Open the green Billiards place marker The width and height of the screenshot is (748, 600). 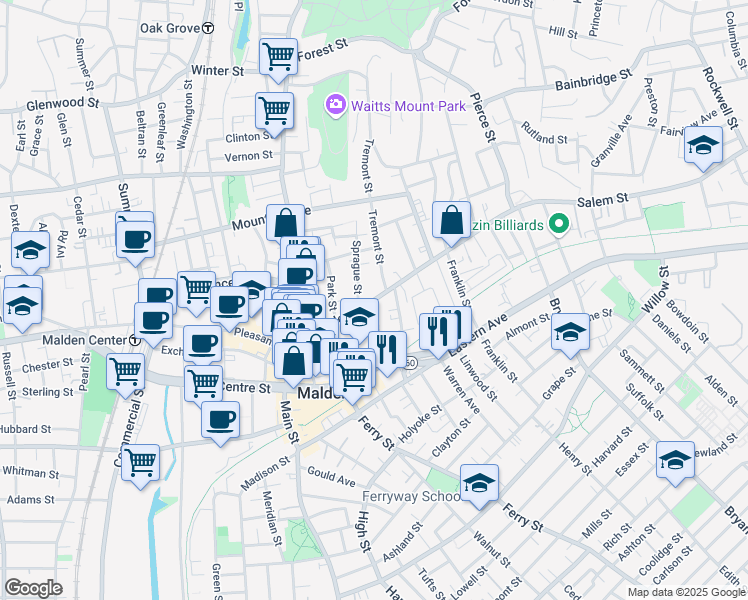click(x=560, y=226)
